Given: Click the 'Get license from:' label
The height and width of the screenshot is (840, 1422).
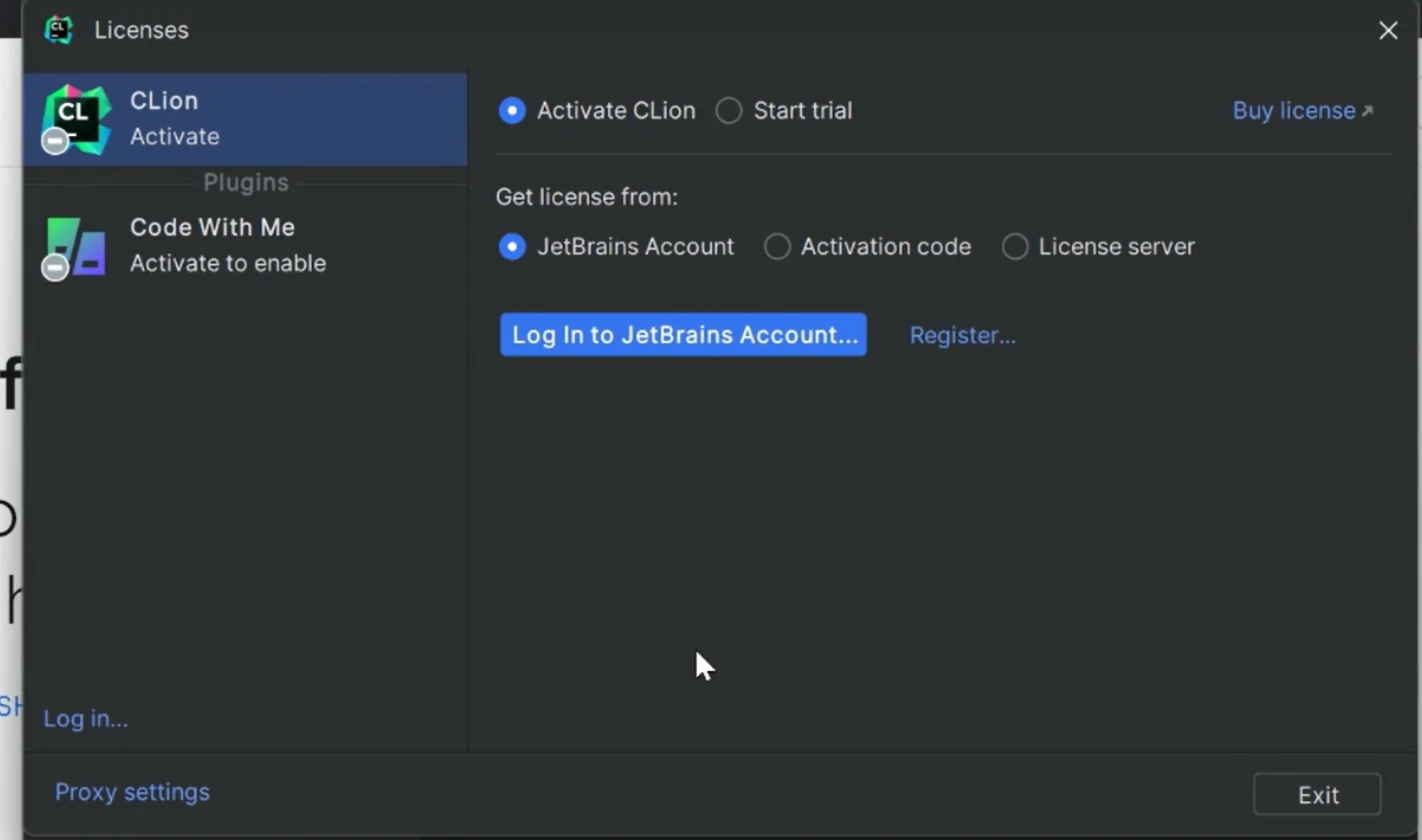Looking at the screenshot, I should (x=587, y=197).
